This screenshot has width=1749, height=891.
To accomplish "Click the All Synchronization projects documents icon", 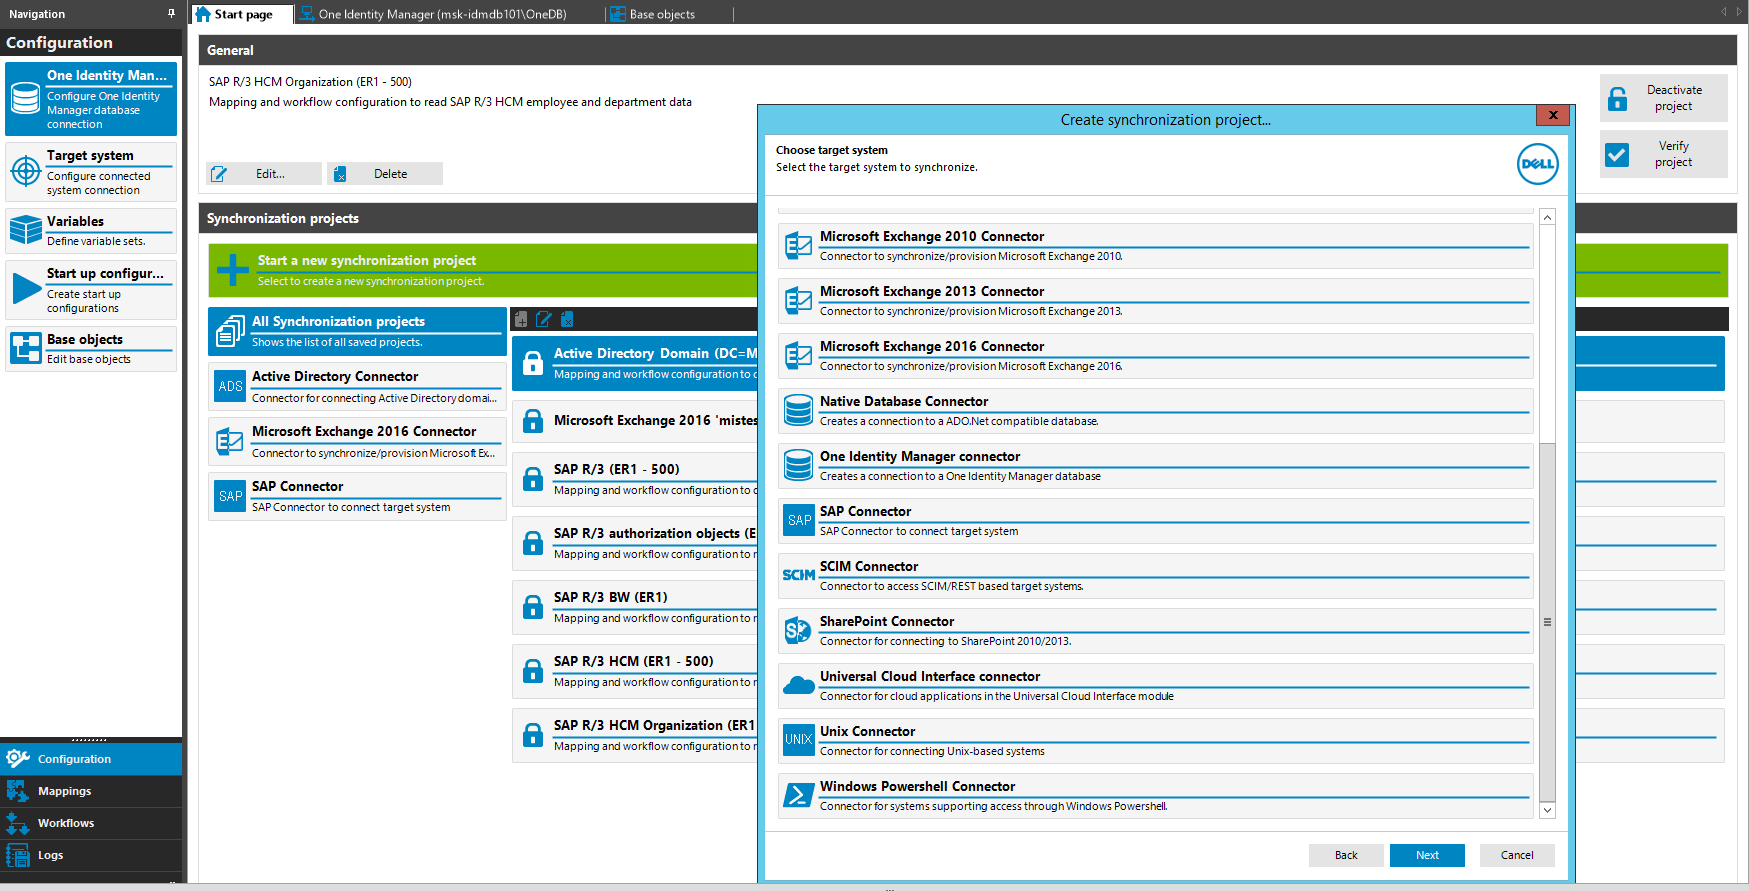I will (231, 331).
